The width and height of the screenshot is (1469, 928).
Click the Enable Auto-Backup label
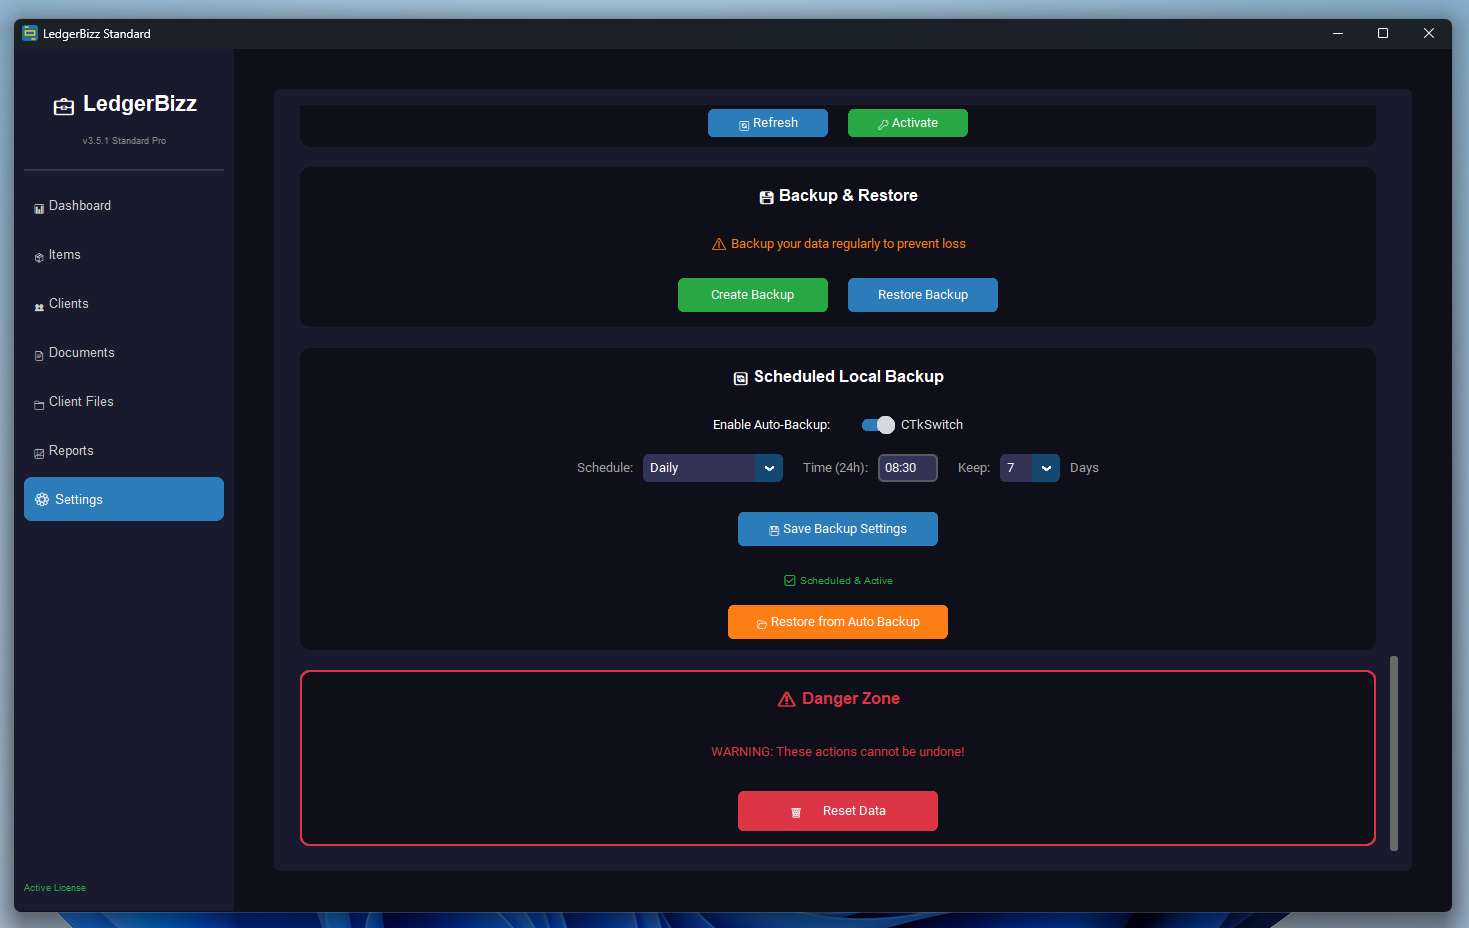771,425
